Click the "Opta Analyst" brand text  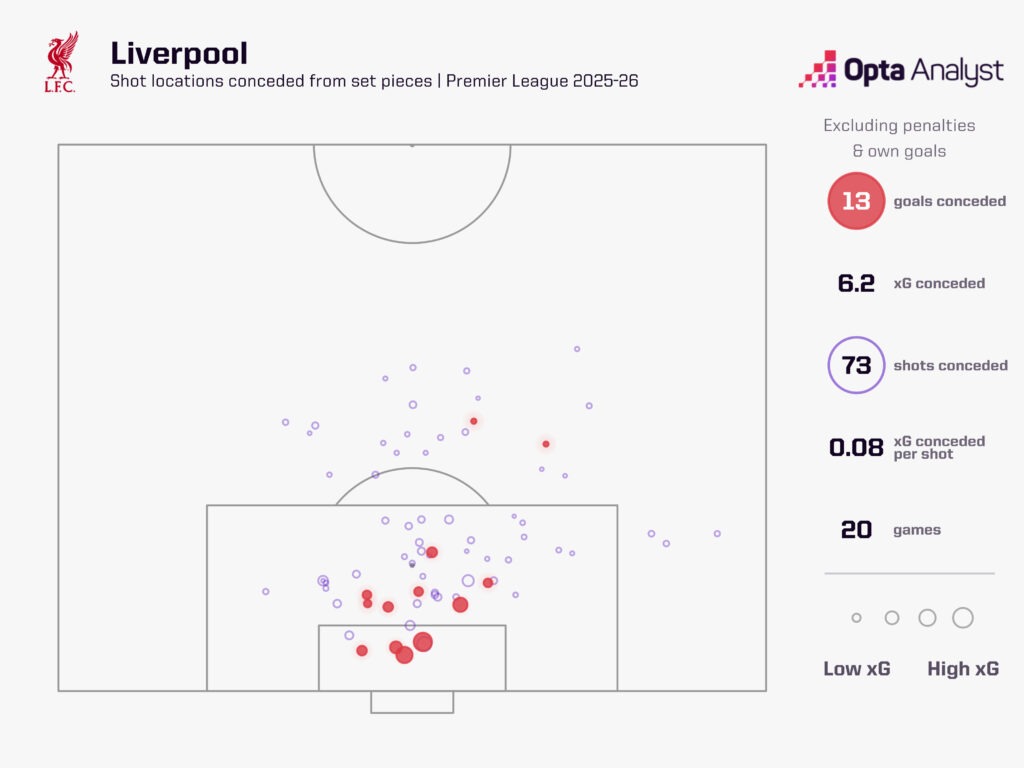923,70
